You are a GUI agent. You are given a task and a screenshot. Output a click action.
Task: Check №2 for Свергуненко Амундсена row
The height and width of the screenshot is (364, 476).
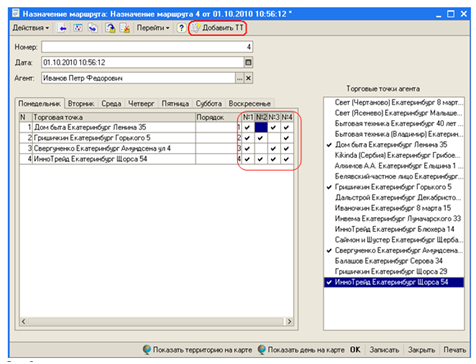click(x=261, y=149)
